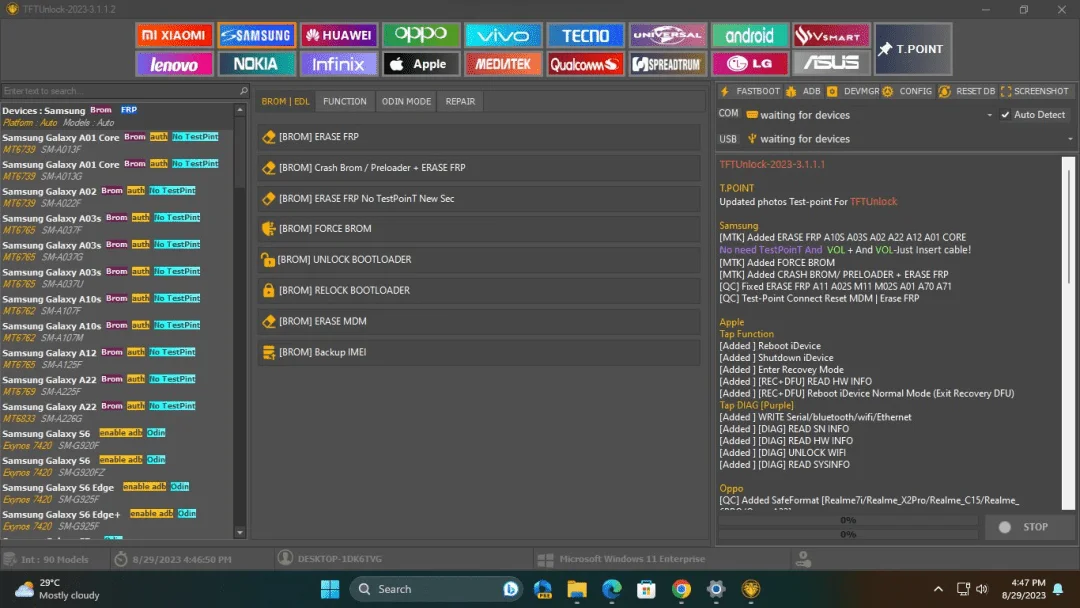
Task: Expand the COM port dropdown
Action: (x=989, y=115)
